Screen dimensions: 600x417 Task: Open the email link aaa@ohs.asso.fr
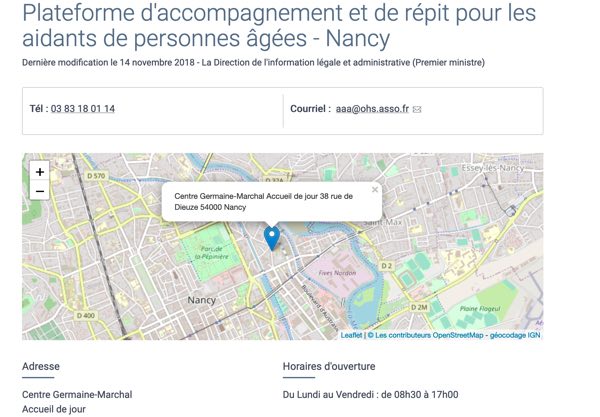coord(372,109)
